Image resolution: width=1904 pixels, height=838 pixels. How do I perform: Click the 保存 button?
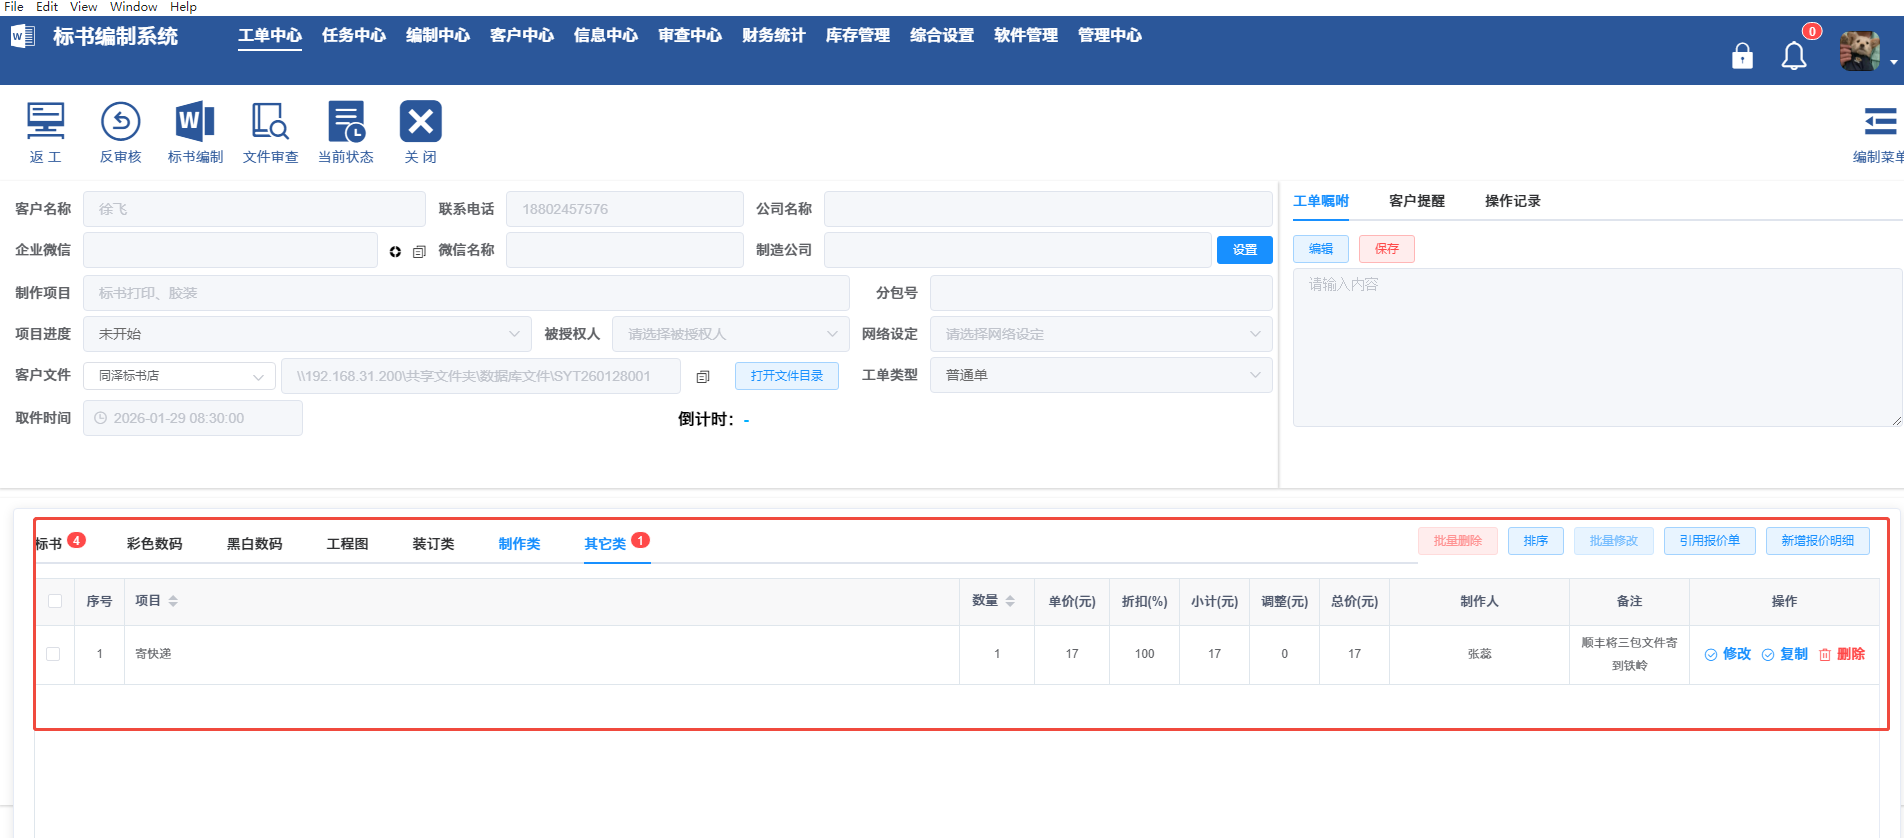point(1387,249)
